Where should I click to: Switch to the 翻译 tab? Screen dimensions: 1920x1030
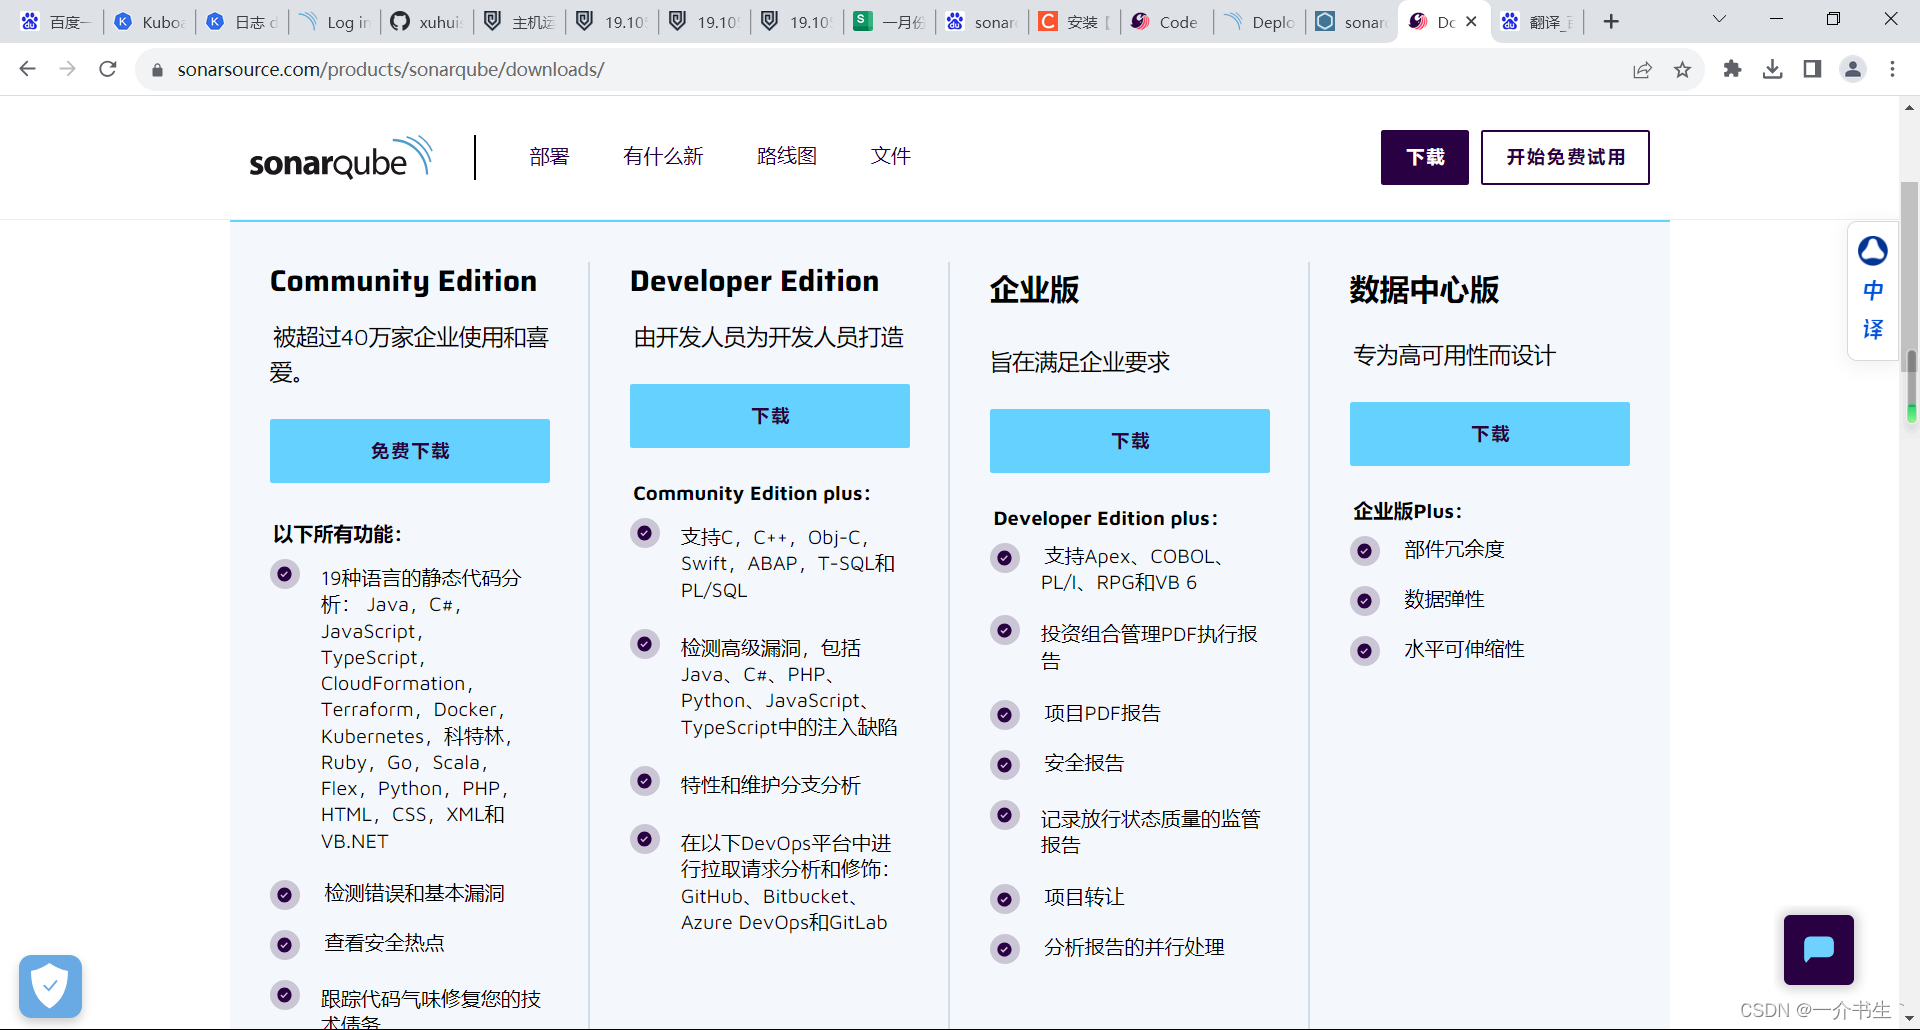[1537, 22]
